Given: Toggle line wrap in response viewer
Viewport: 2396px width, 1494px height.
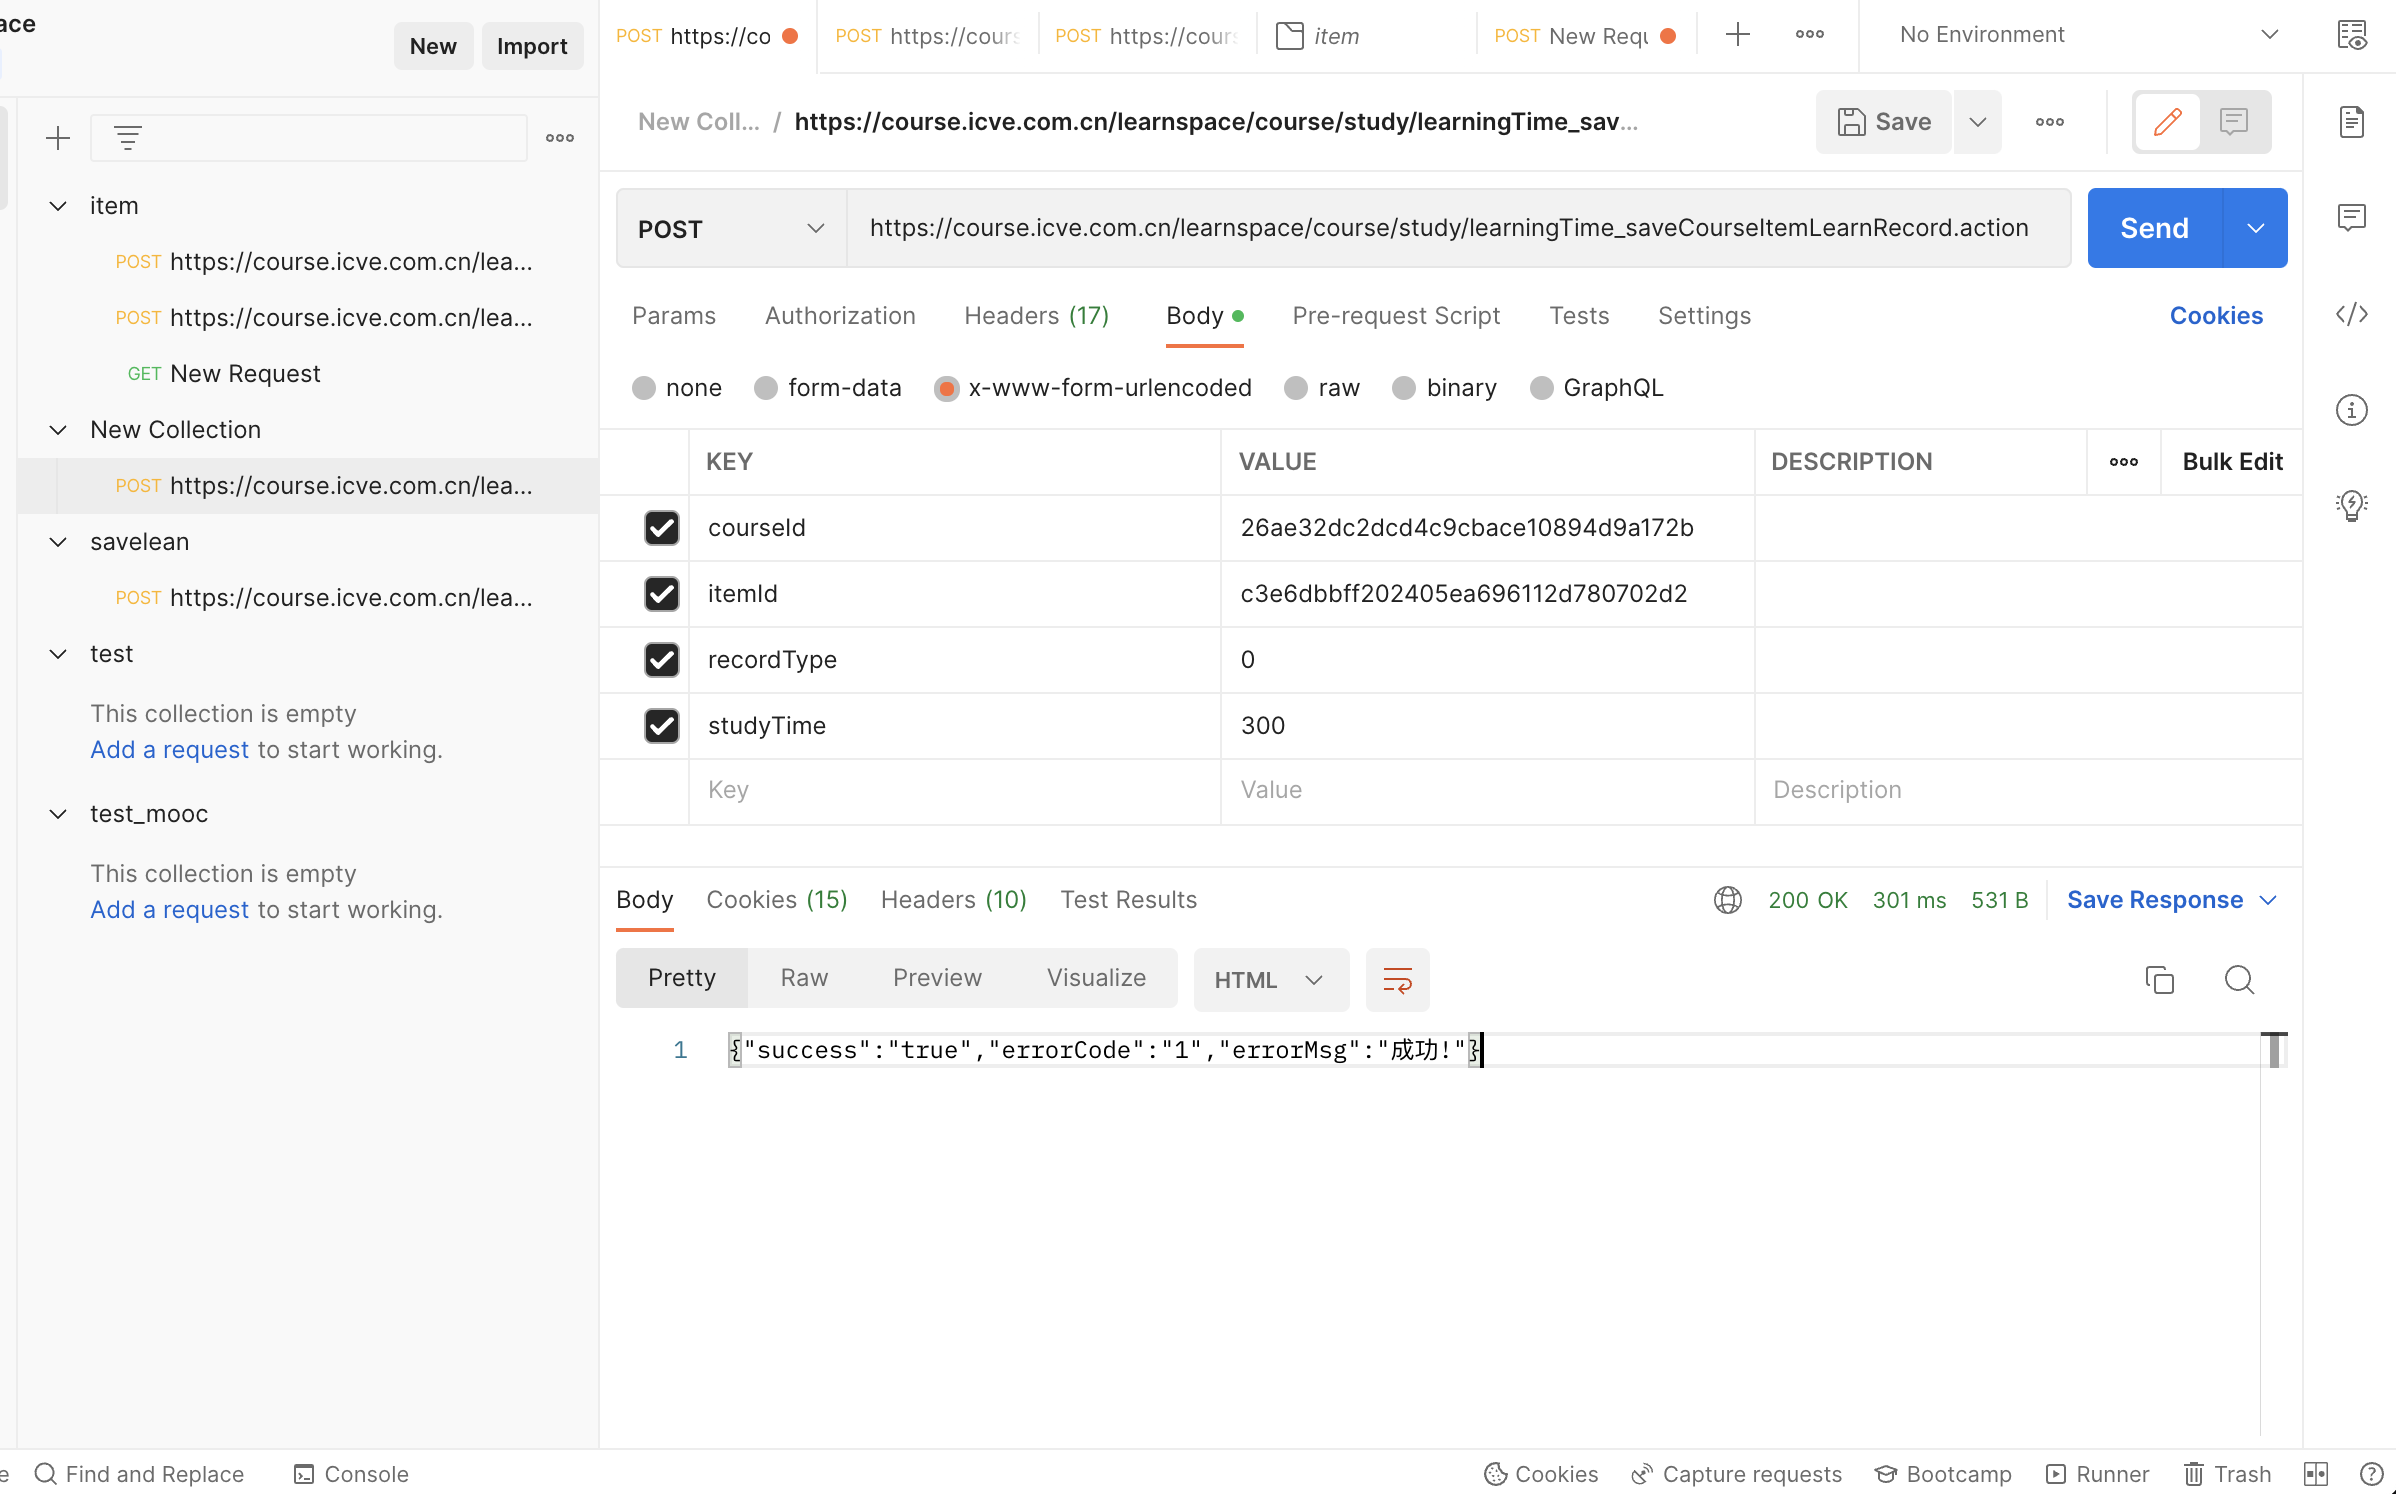Looking at the screenshot, I should 1397,979.
